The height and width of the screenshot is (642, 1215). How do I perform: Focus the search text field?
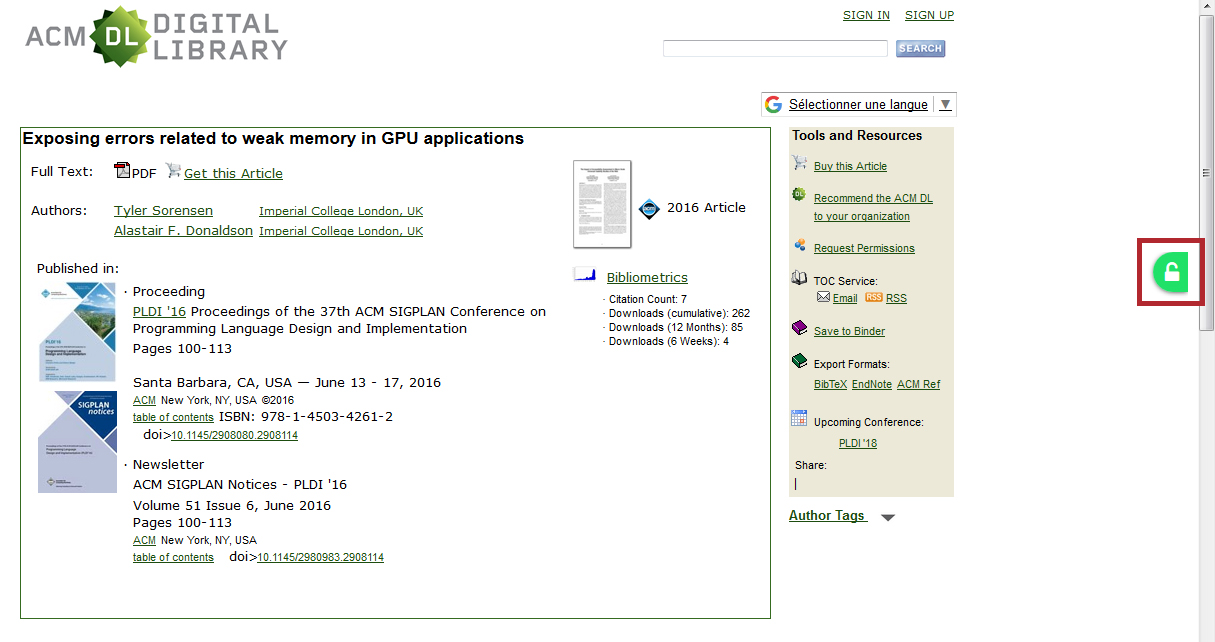(x=775, y=48)
